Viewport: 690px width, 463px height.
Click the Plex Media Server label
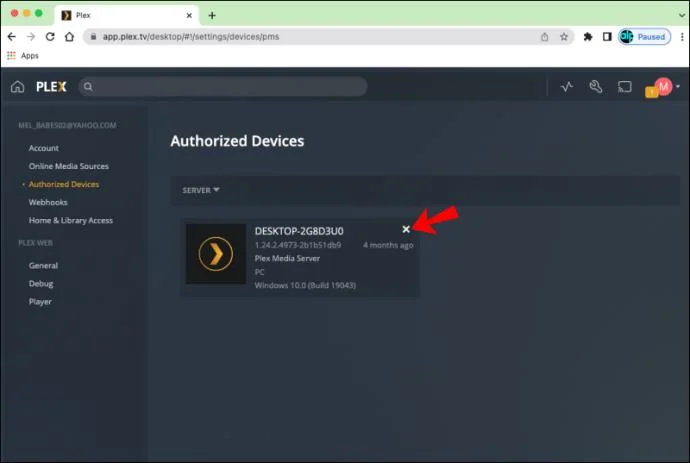point(287,258)
